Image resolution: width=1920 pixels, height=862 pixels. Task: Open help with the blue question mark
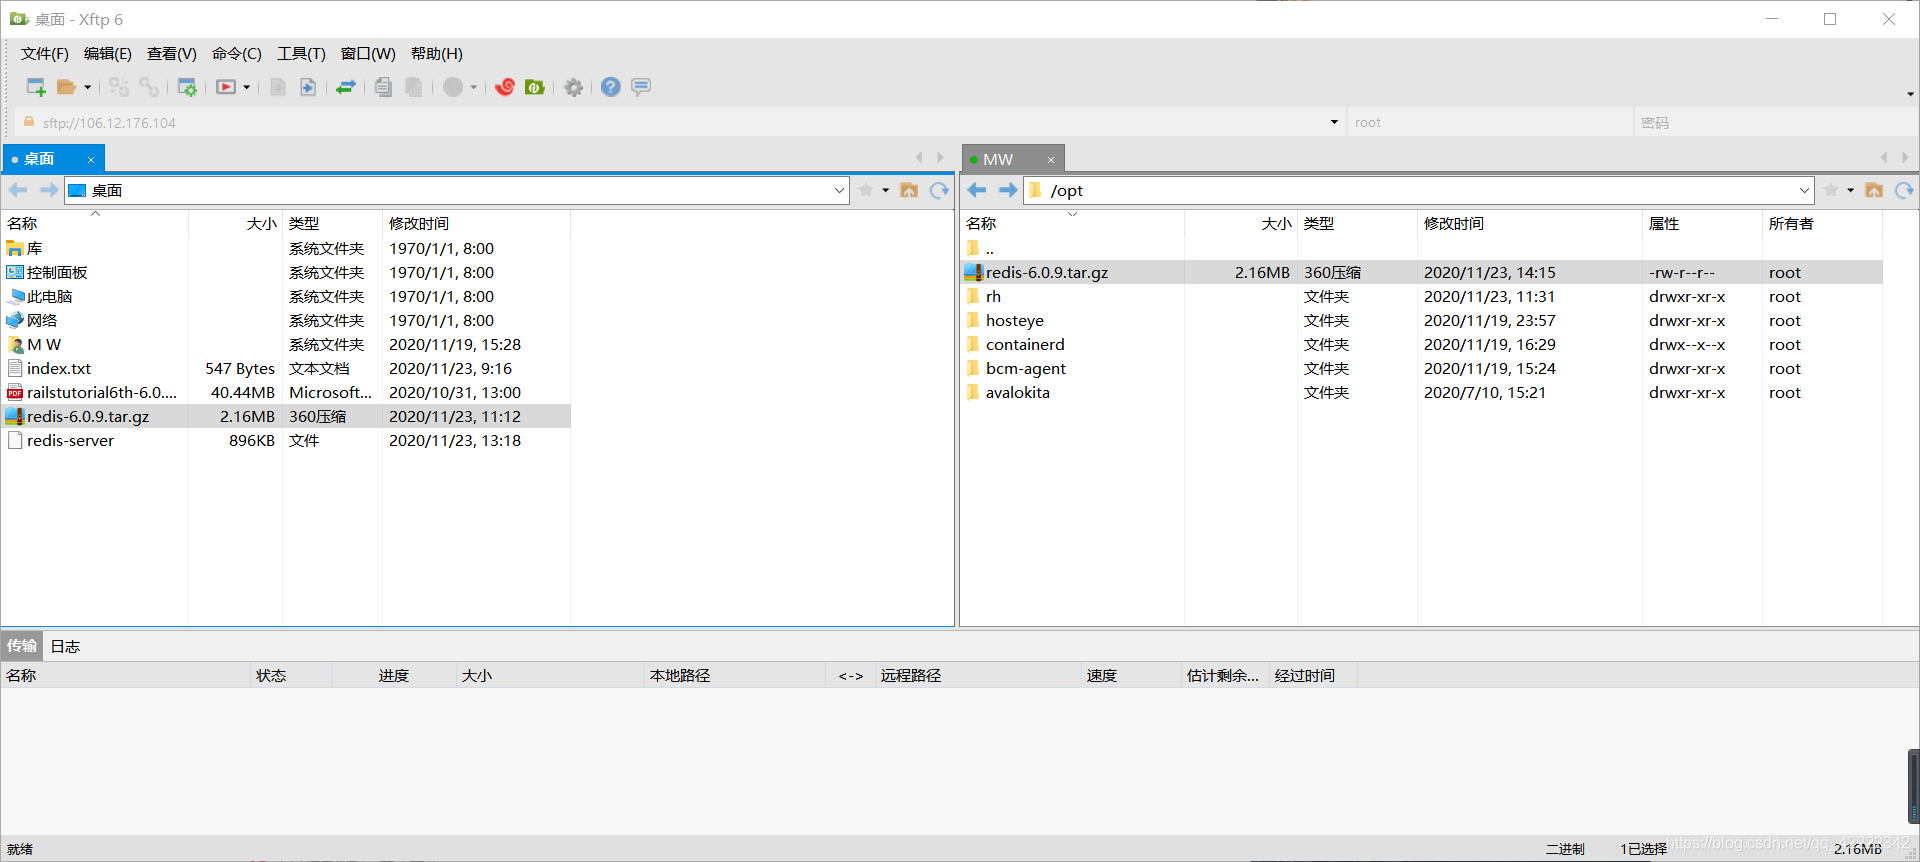pos(611,87)
